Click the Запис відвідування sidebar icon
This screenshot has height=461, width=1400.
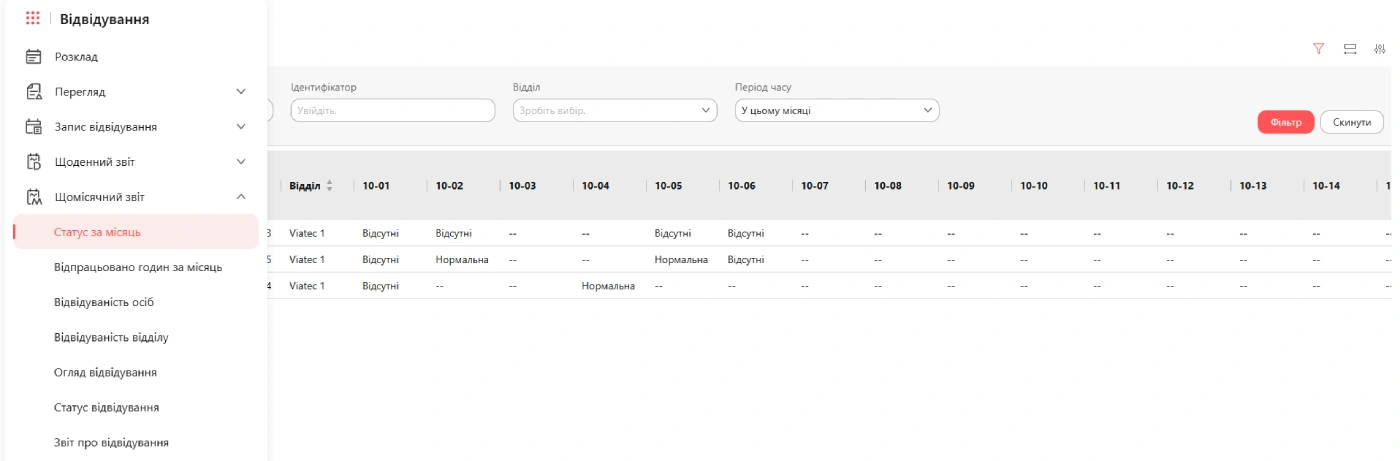[x=33, y=127]
